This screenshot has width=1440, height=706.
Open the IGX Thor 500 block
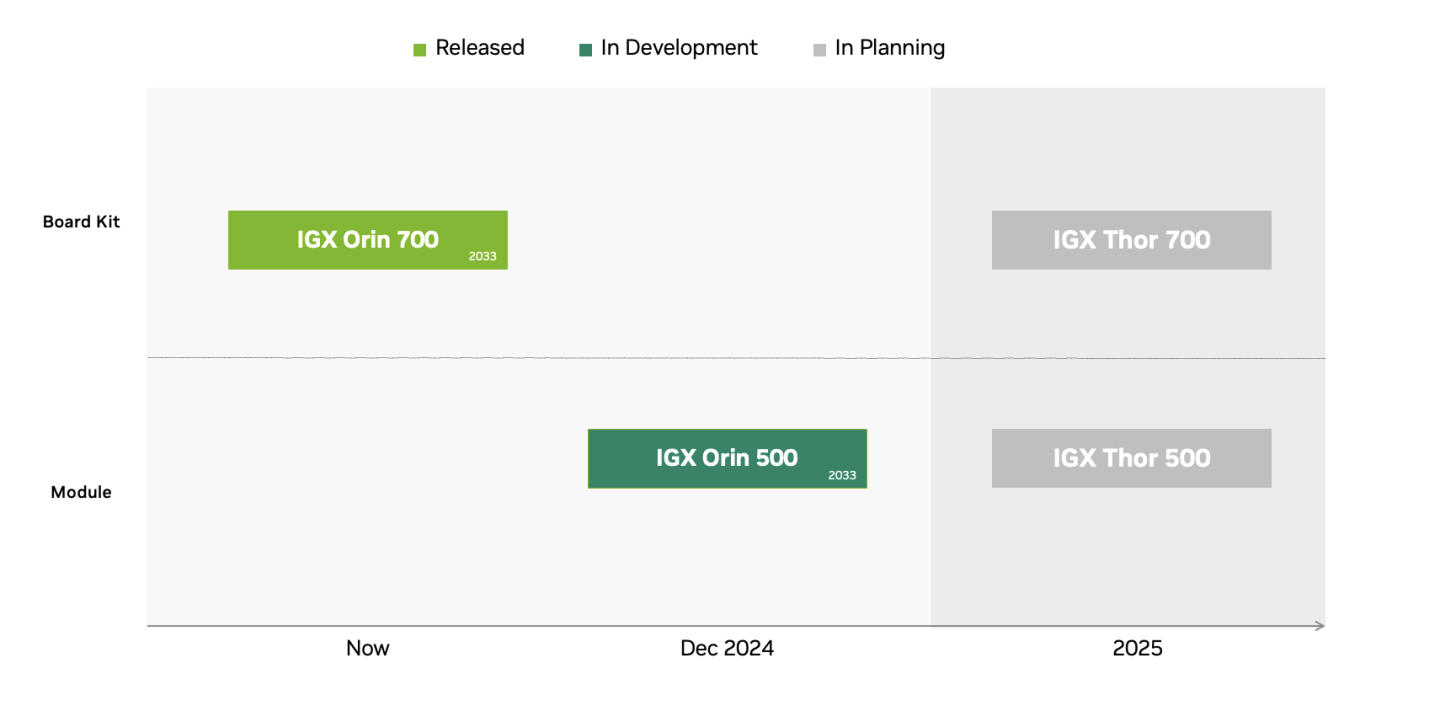click(x=1131, y=458)
